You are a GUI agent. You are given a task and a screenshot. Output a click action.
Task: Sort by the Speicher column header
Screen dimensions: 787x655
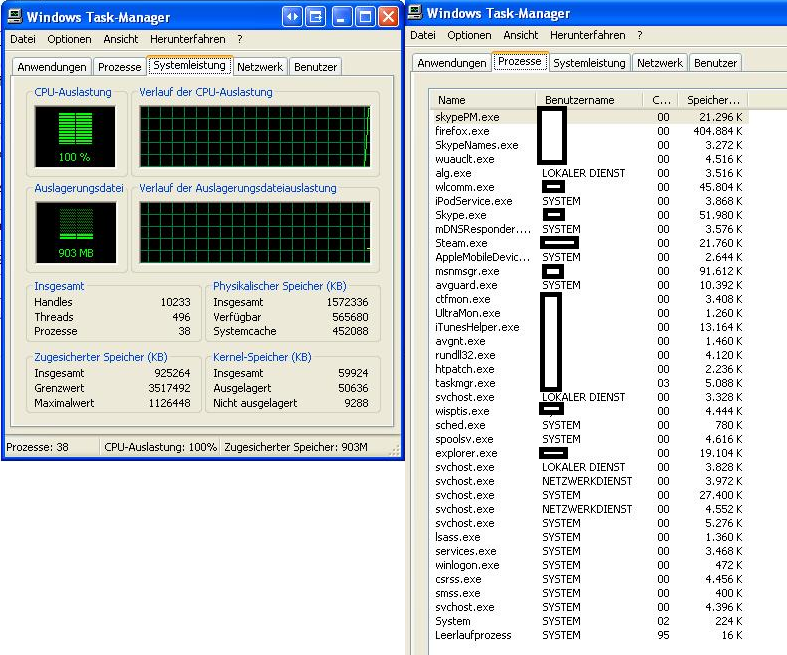click(x=712, y=100)
